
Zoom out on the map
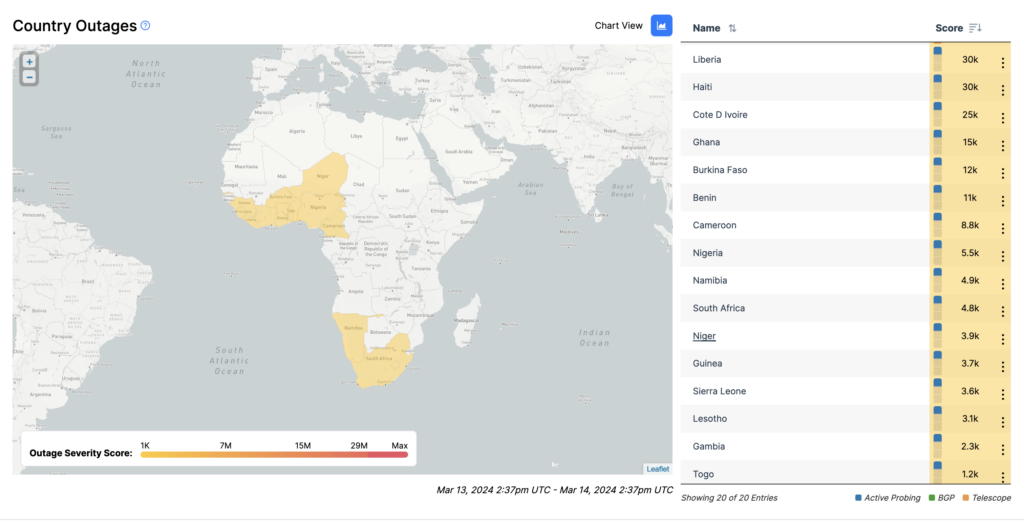29,77
